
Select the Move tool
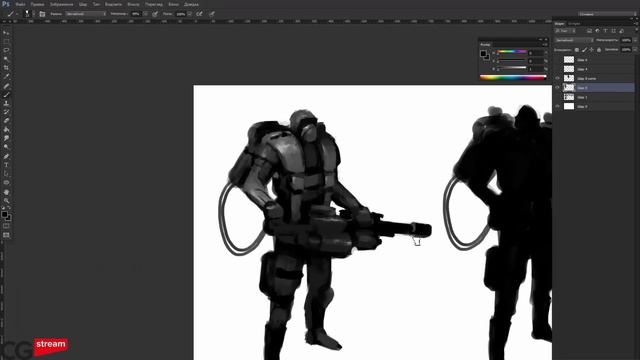tap(6, 33)
